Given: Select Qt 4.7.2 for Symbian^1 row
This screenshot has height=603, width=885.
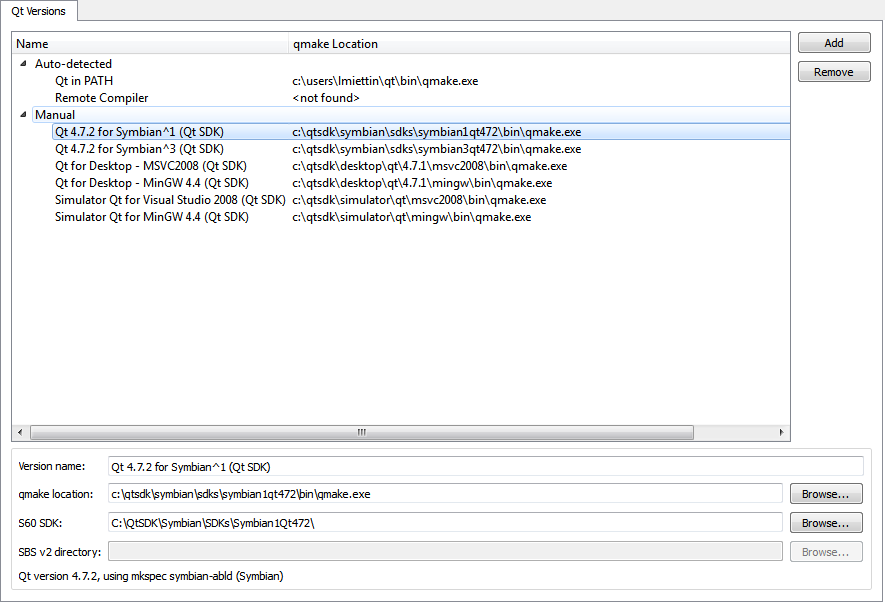Looking at the screenshot, I should [420, 132].
